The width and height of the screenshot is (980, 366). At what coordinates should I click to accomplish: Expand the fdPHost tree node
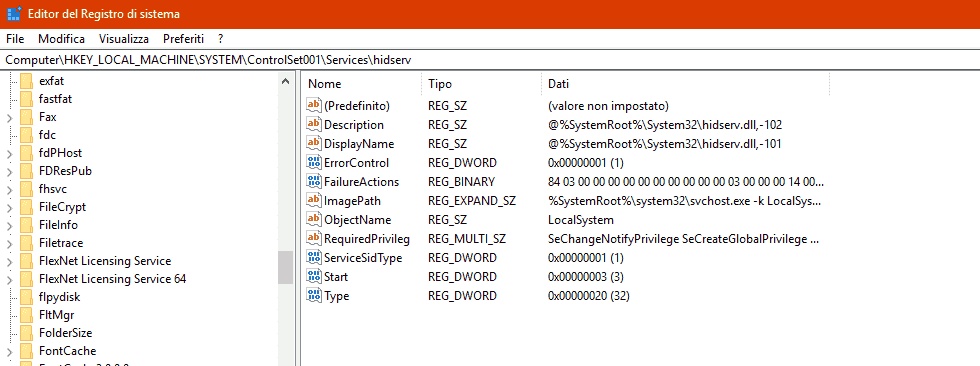pyautogui.click(x=9, y=154)
